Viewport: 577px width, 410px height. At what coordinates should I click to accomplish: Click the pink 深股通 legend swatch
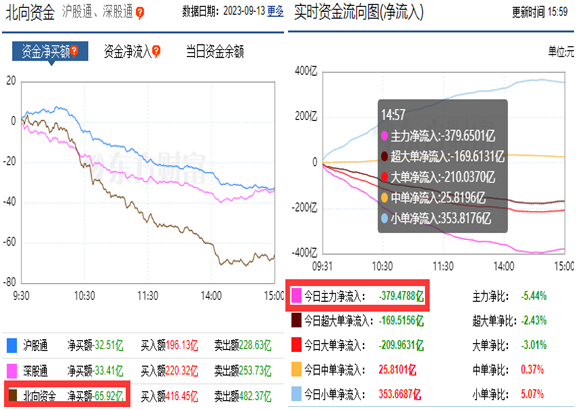click(x=12, y=371)
